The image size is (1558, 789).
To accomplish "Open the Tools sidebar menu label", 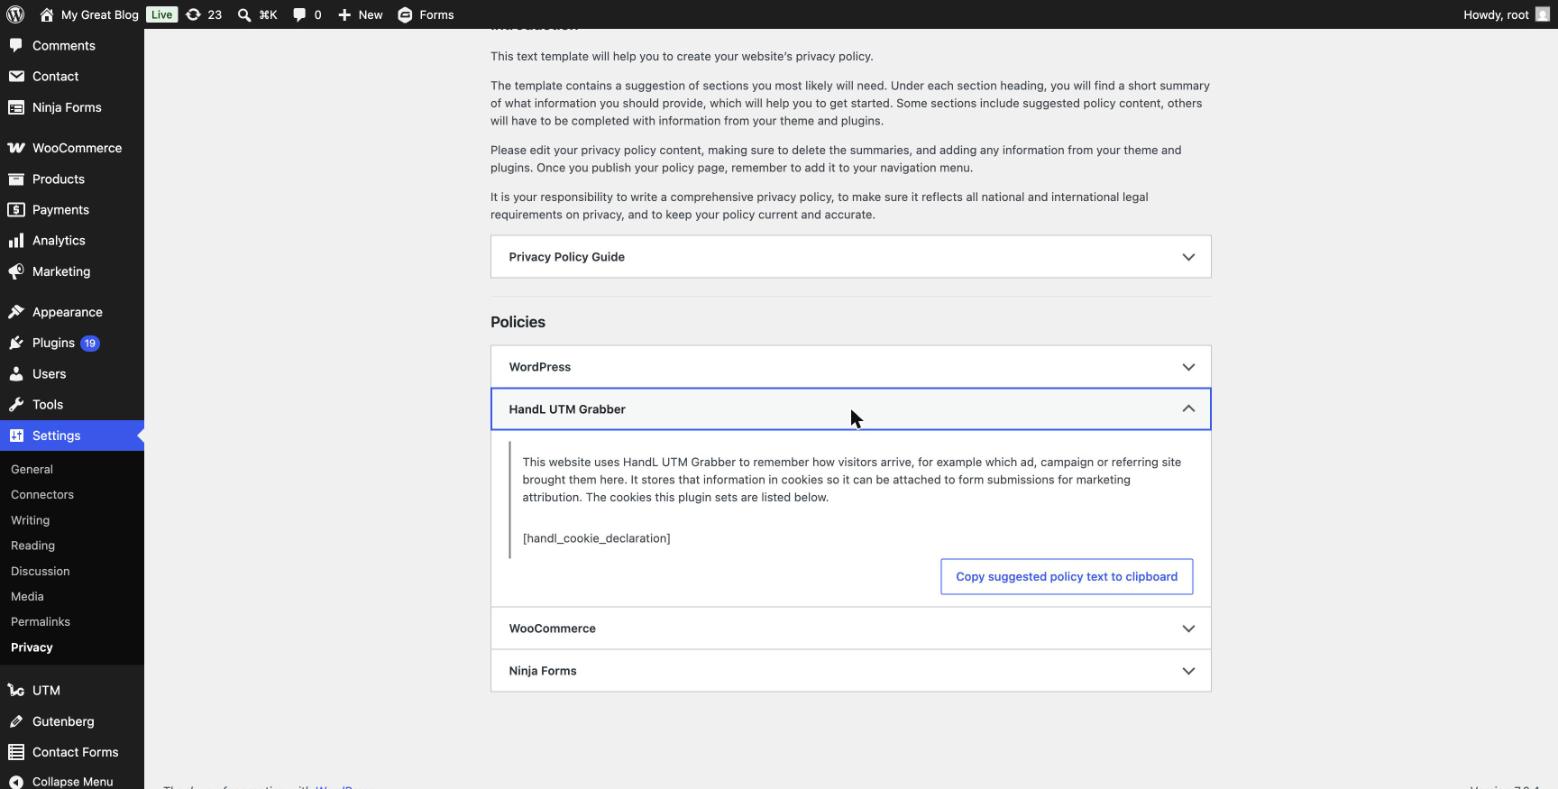I will tap(47, 405).
